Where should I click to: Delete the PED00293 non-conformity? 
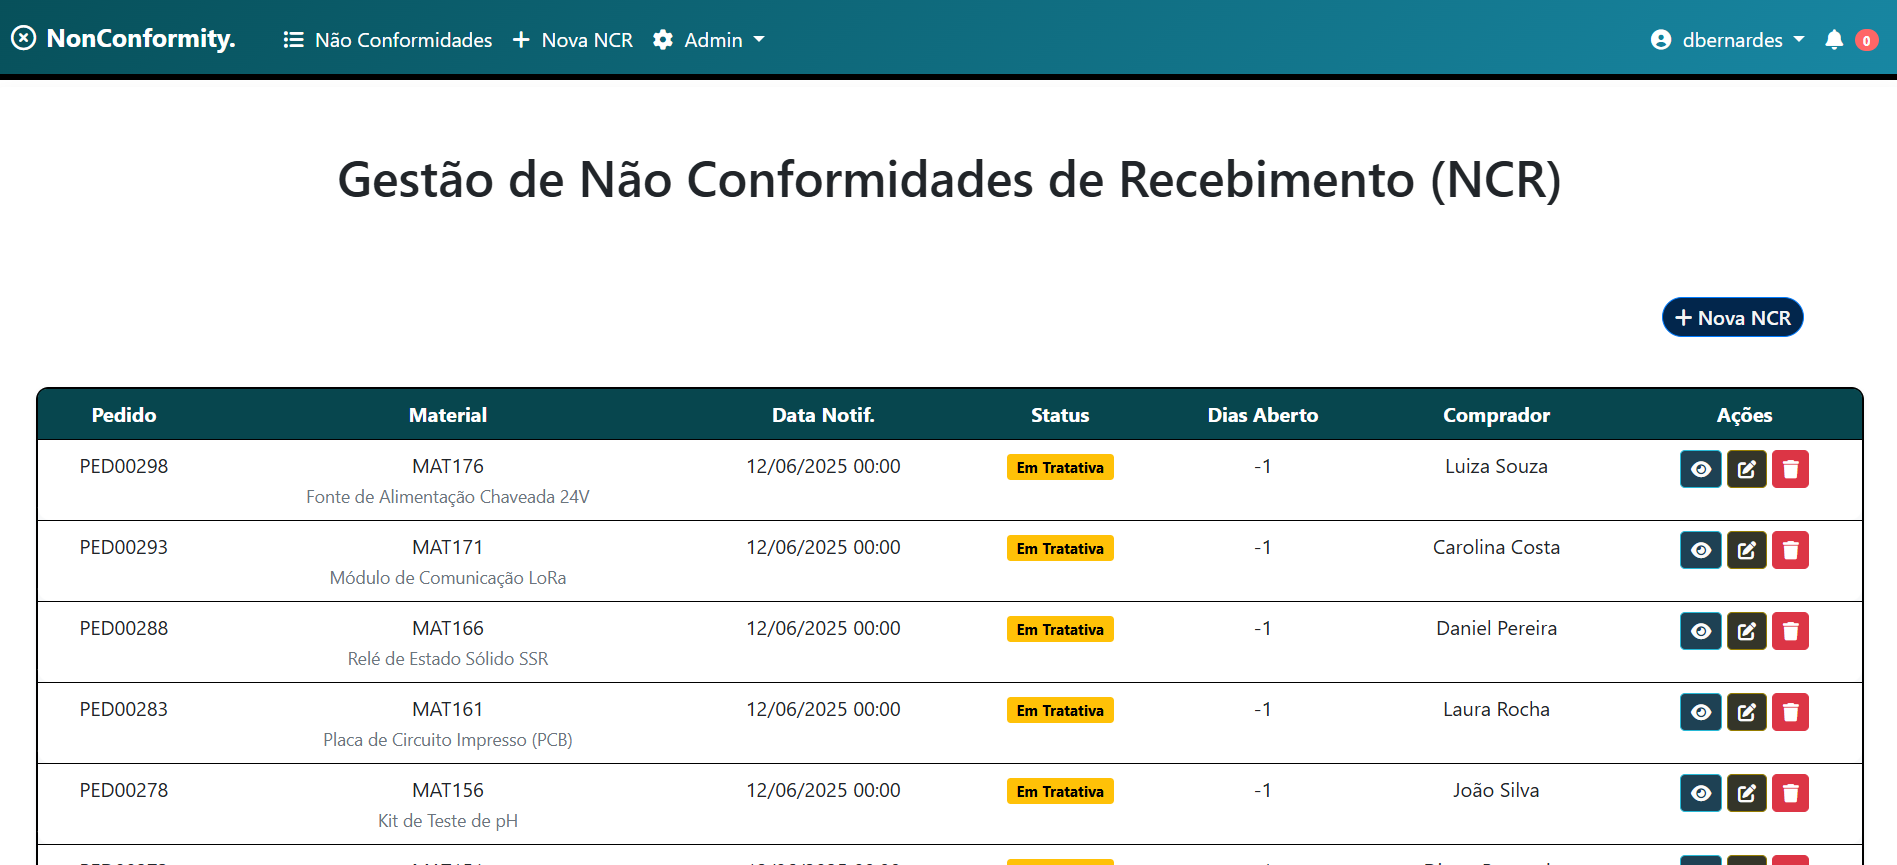point(1790,550)
